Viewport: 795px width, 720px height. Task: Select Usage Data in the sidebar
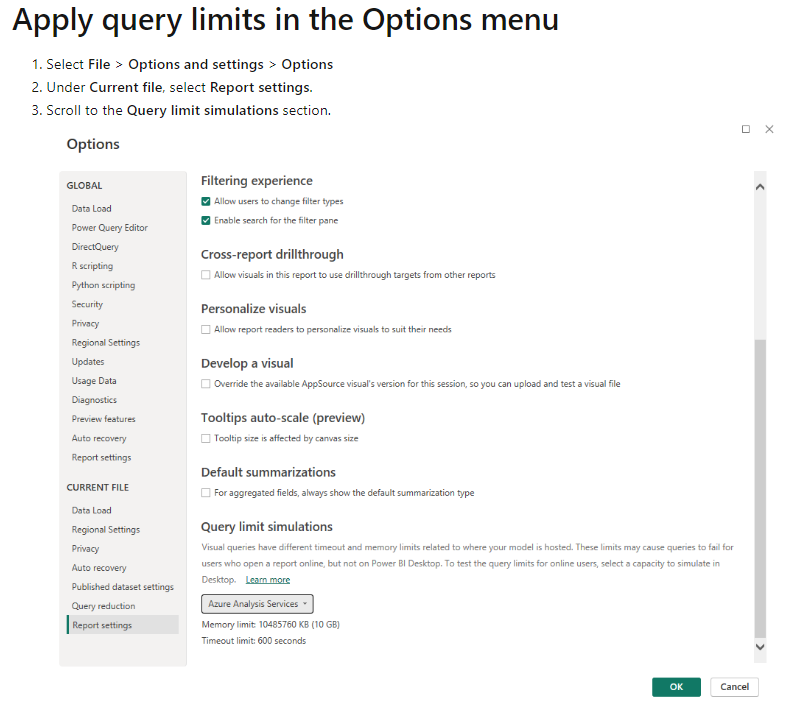coord(94,381)
